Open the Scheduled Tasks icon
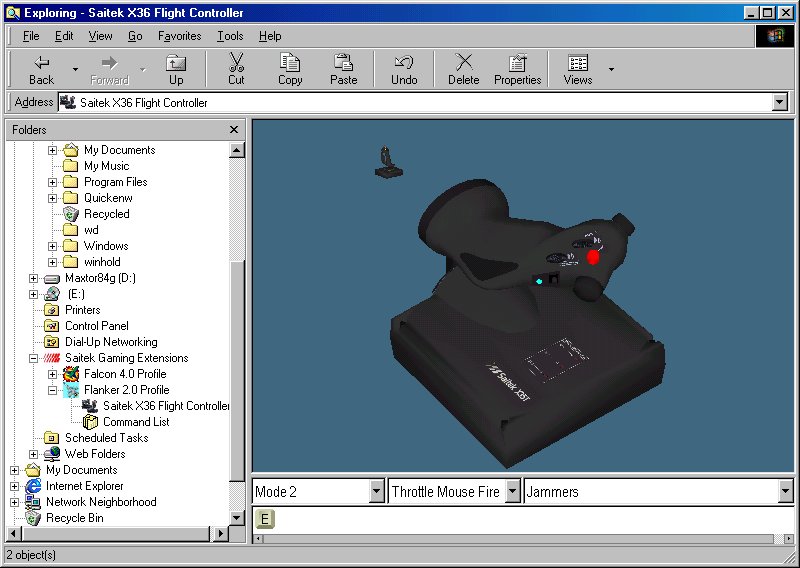Screen dimensions: 800x568 tap(52, 438)
